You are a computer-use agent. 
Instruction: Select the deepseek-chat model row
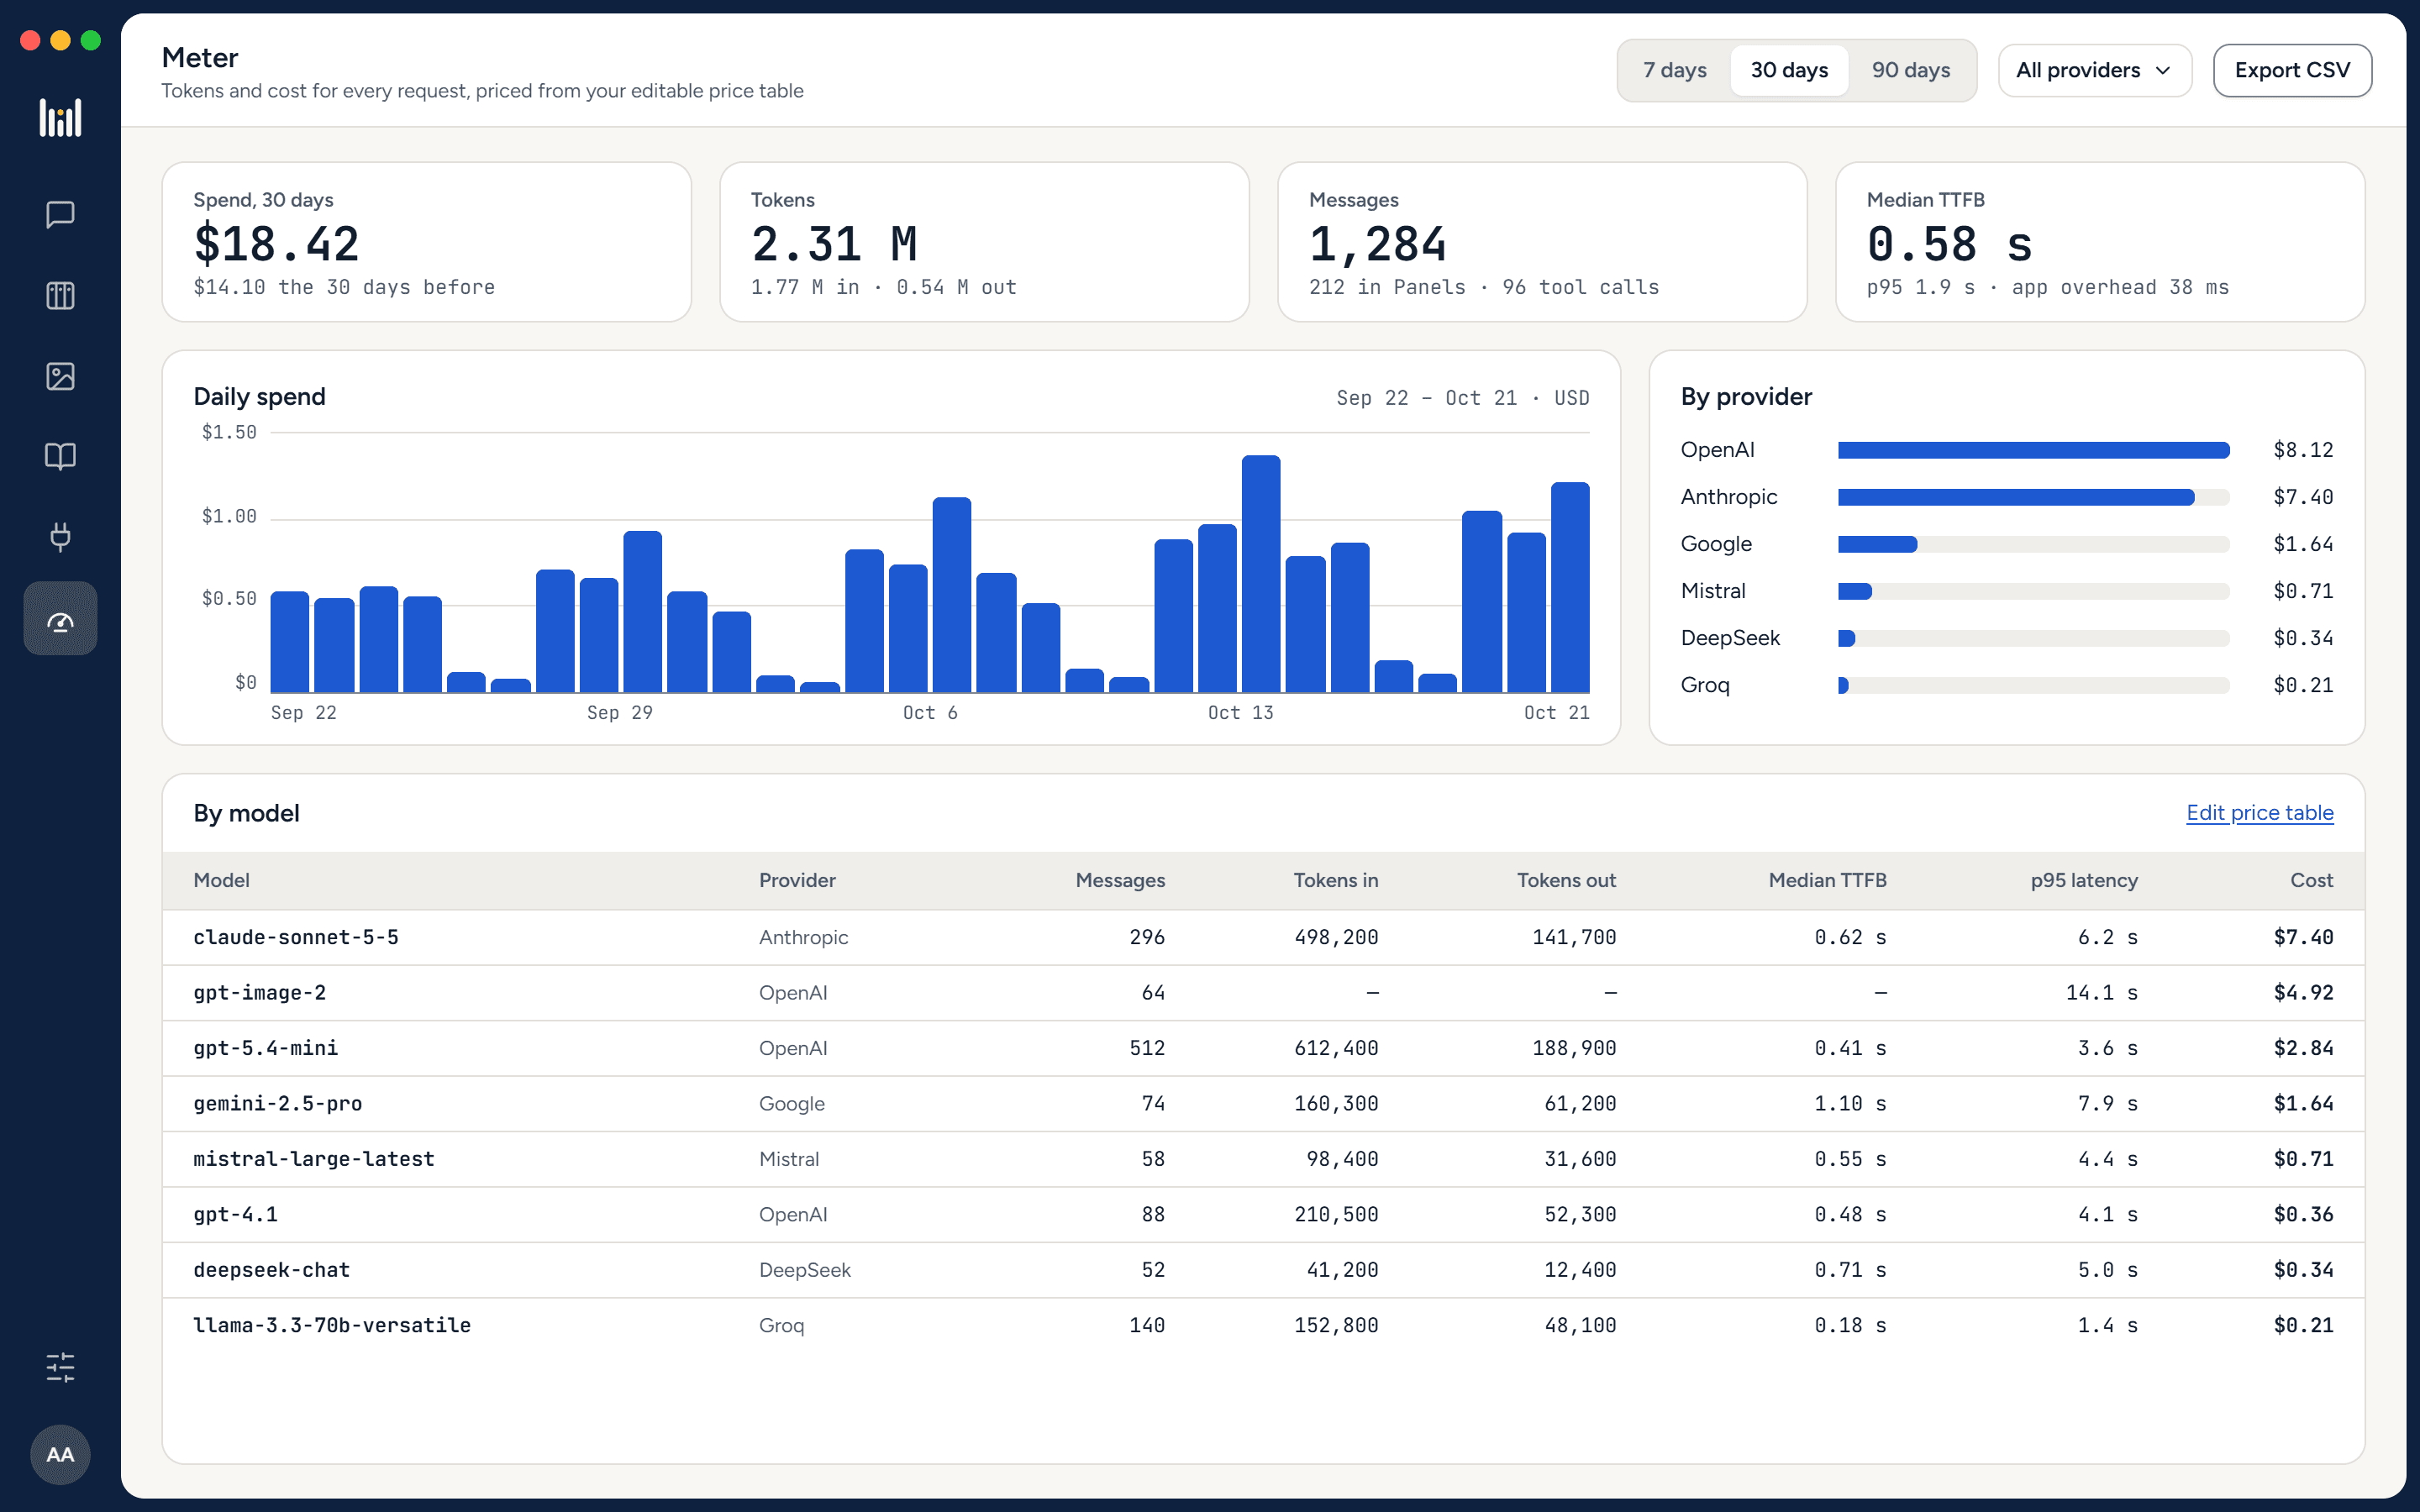[x=1263, y=1270]
